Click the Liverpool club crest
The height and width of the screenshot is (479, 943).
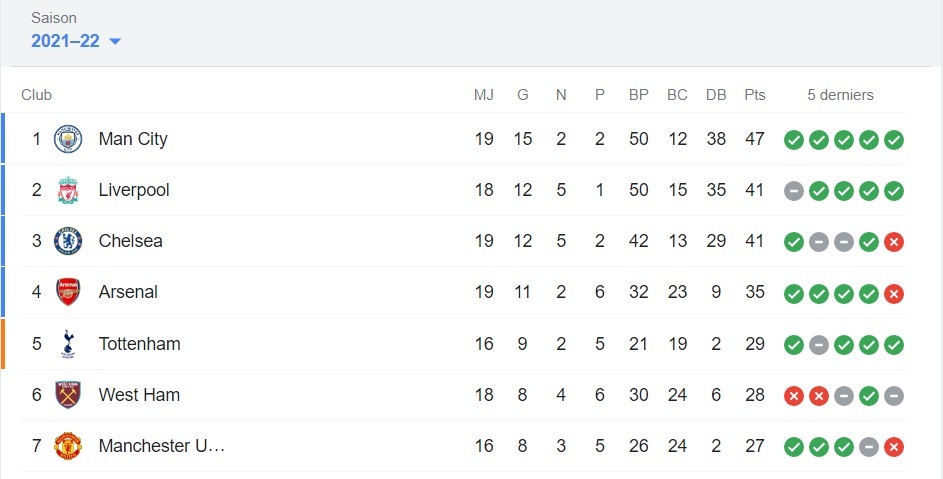[x=68, y=190]
